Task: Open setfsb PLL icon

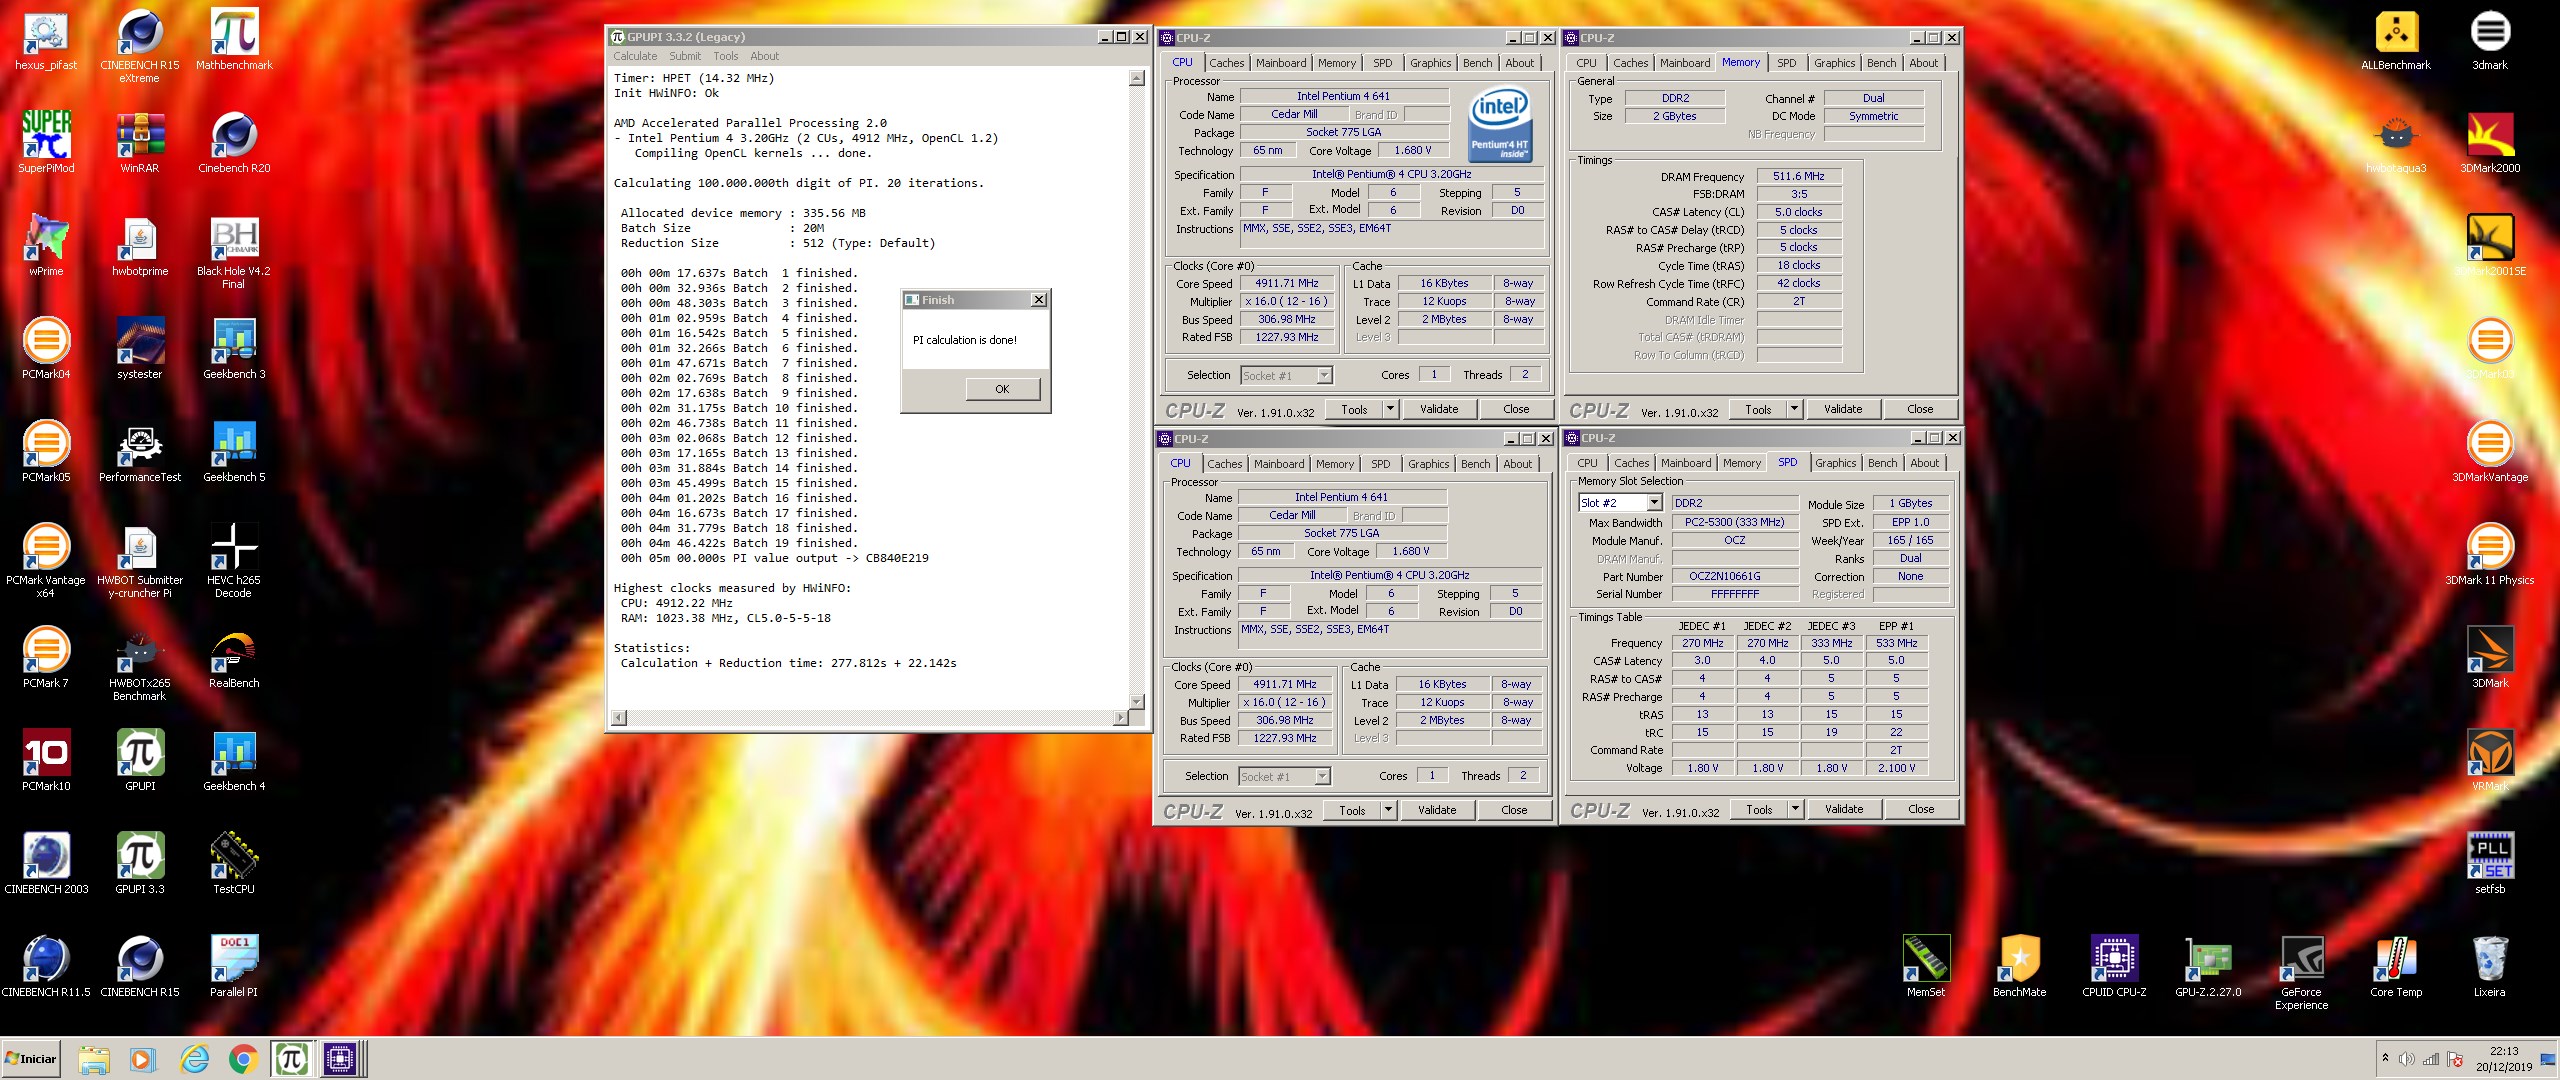Action: click(2490, 863)
